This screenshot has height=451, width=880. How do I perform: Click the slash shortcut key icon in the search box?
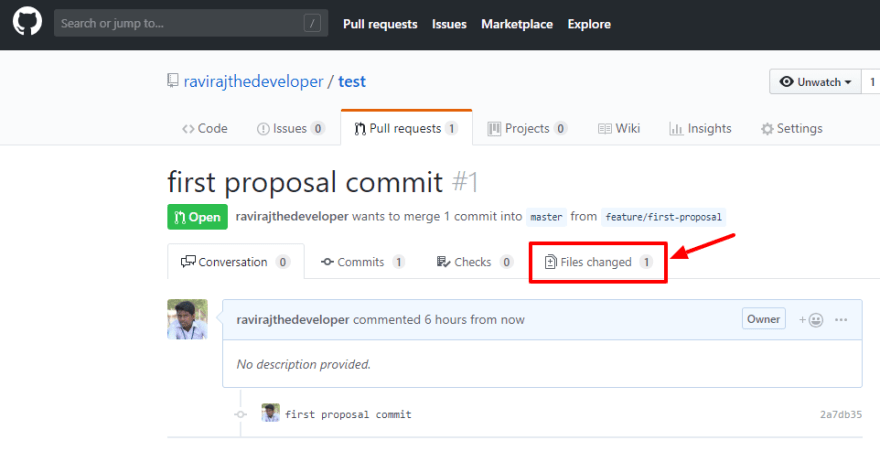pos(312,24)
